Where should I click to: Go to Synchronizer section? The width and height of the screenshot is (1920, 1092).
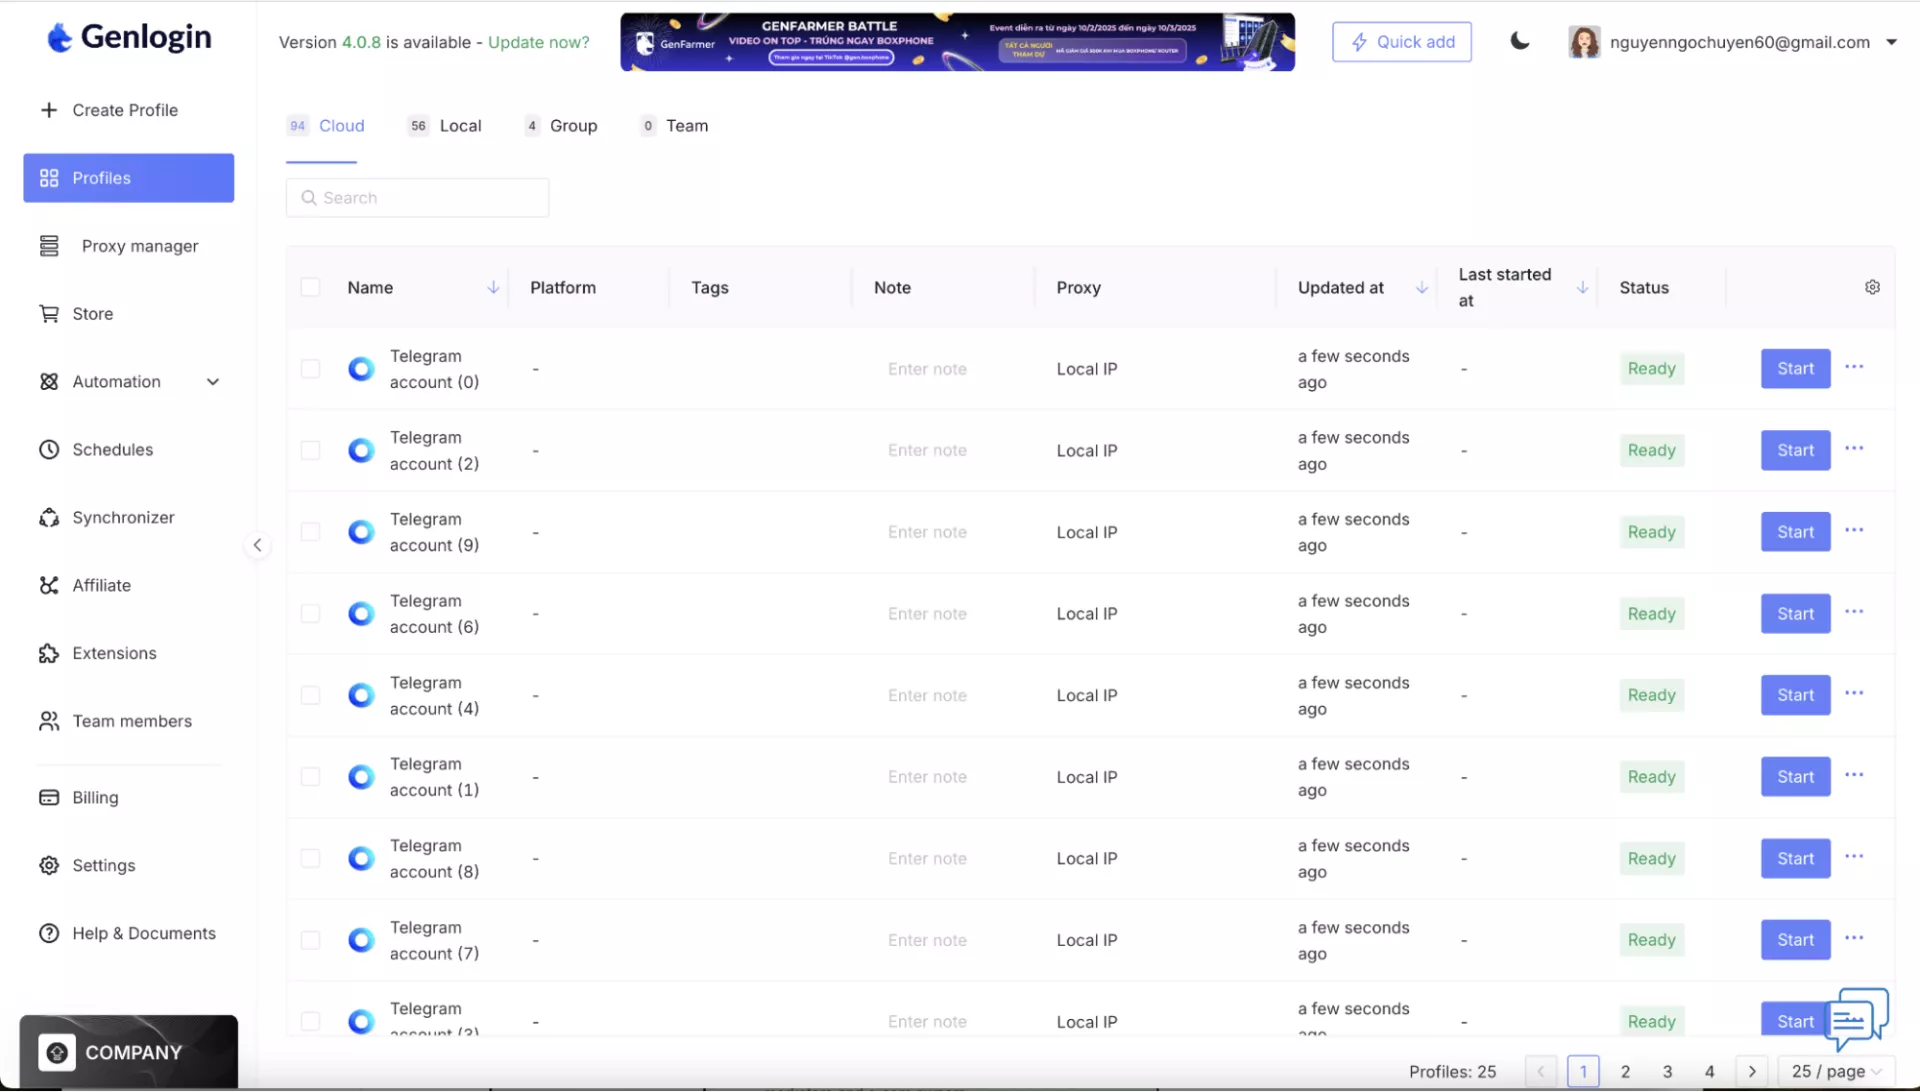coord(123,517)
